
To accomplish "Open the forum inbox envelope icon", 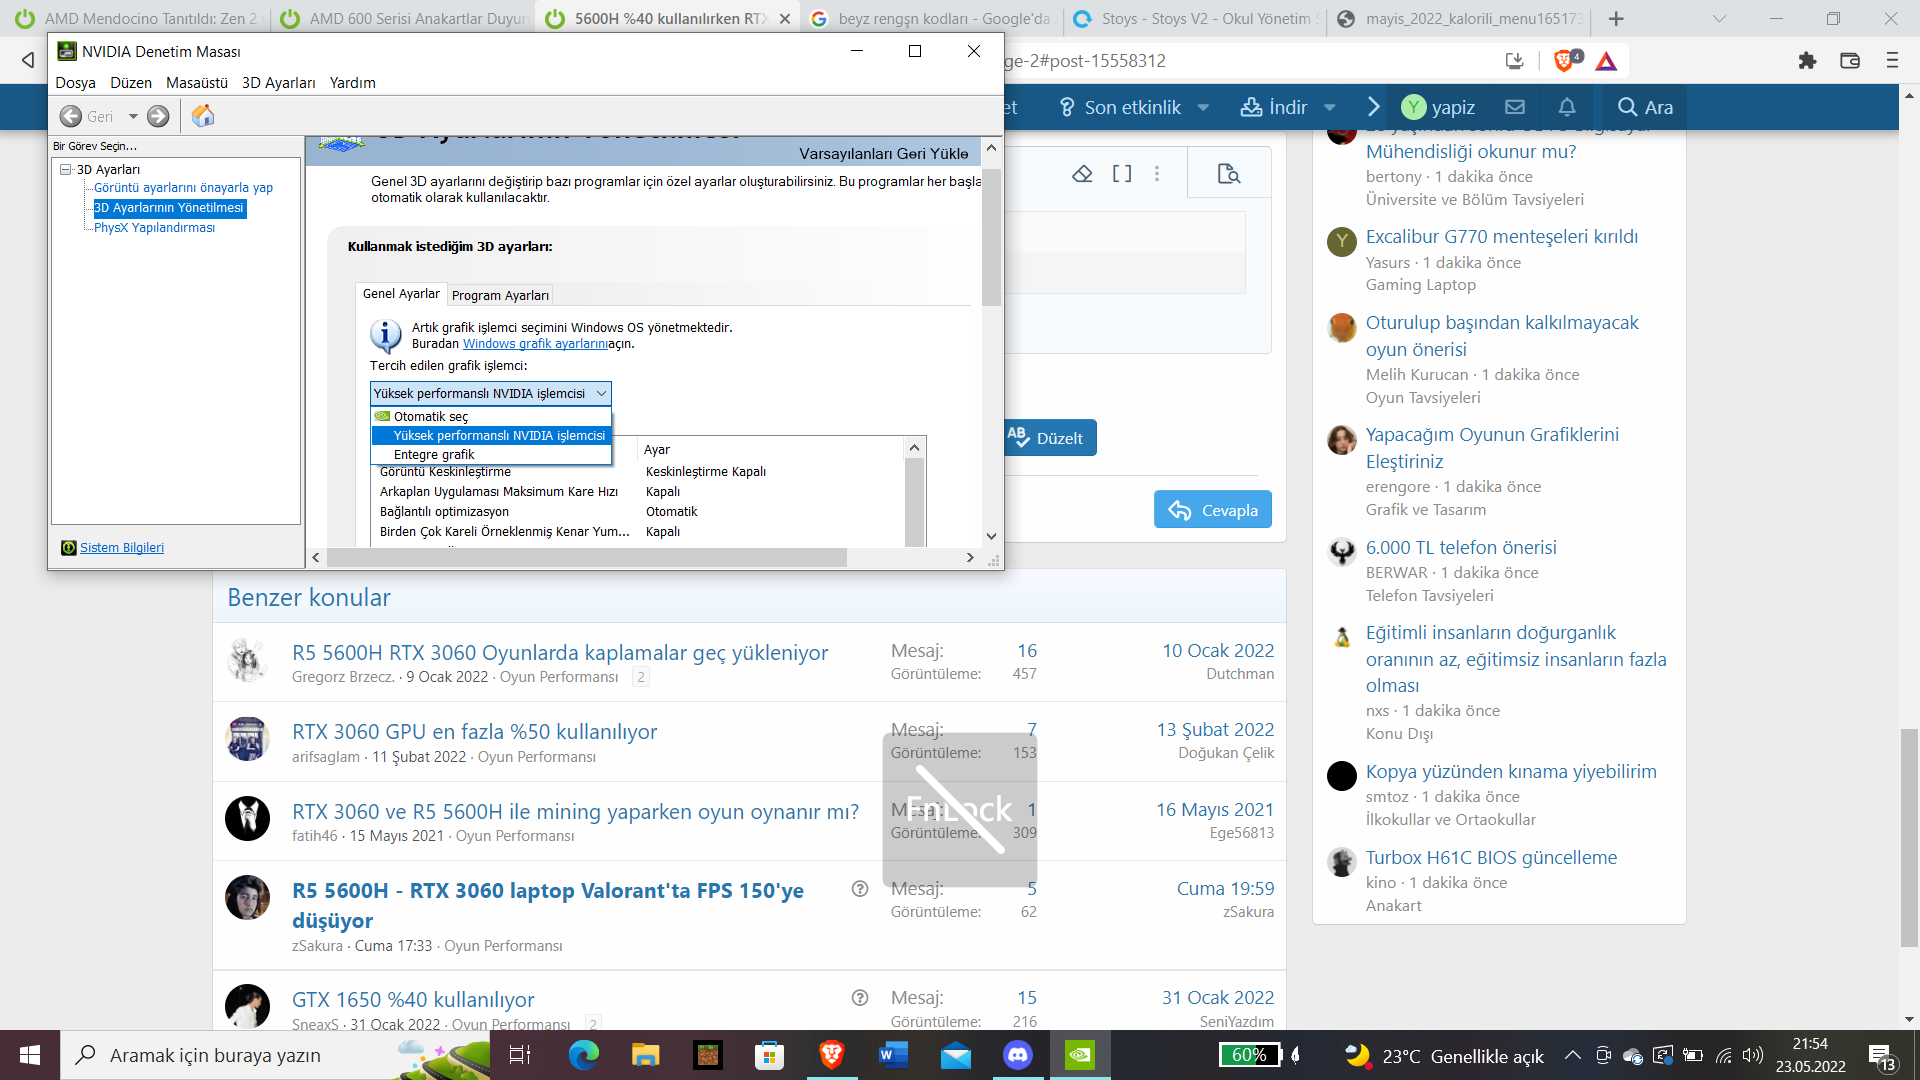I will coord(1515,107).
